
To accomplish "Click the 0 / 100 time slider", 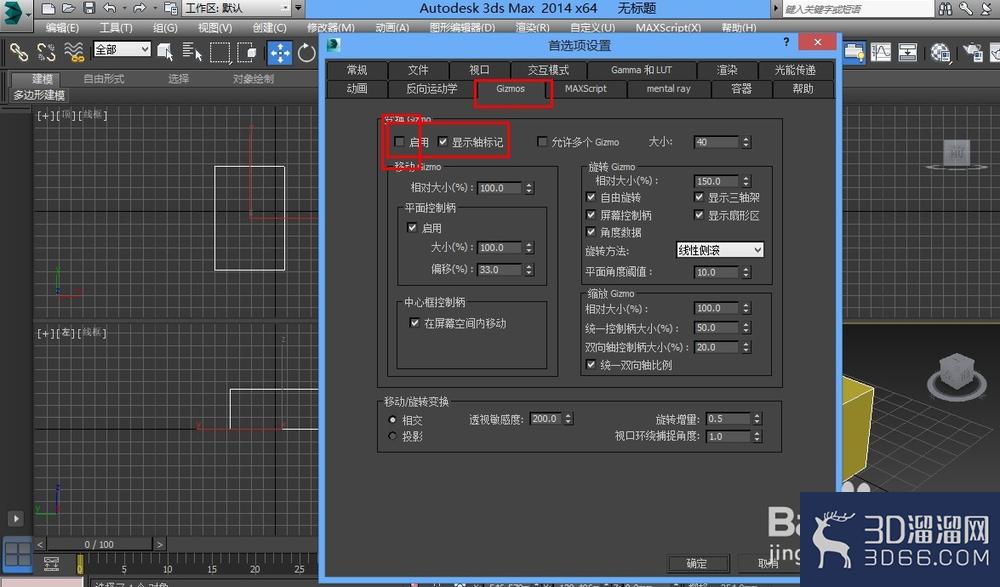I will coord(99,544).
